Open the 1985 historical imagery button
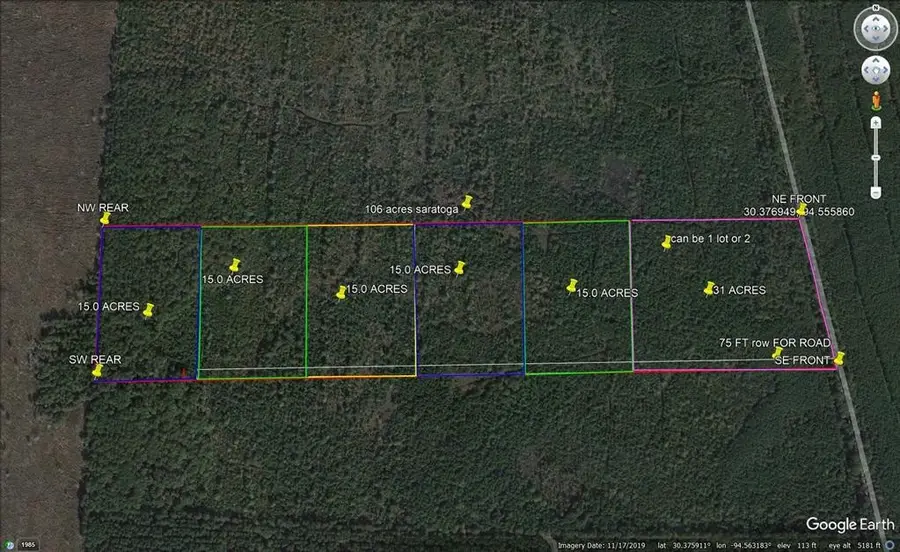 point(28,545)
